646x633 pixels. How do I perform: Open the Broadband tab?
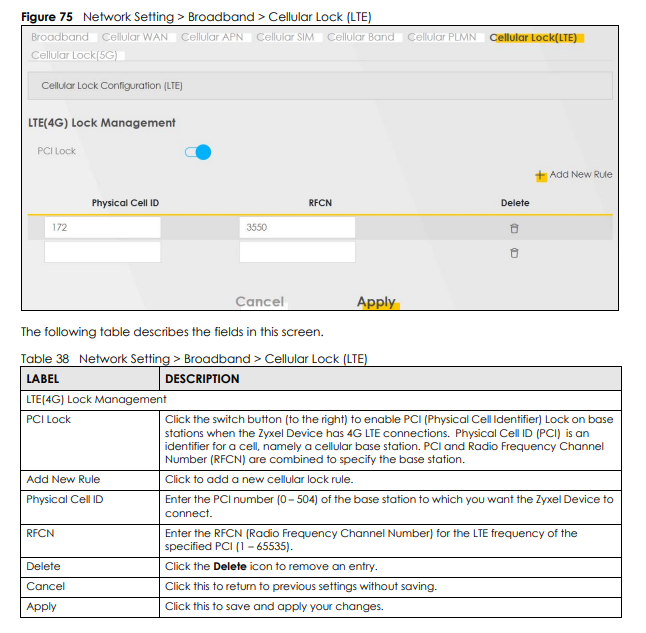coord(60,38)
